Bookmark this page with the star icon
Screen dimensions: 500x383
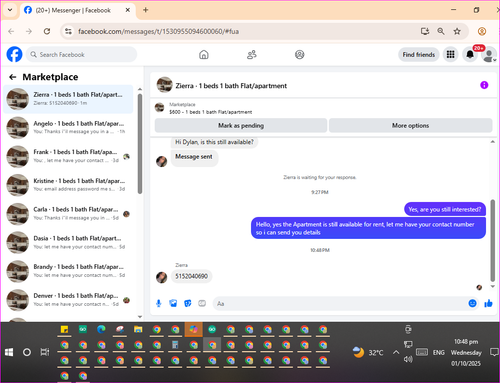pyautogui.click(x=457, y=31)
